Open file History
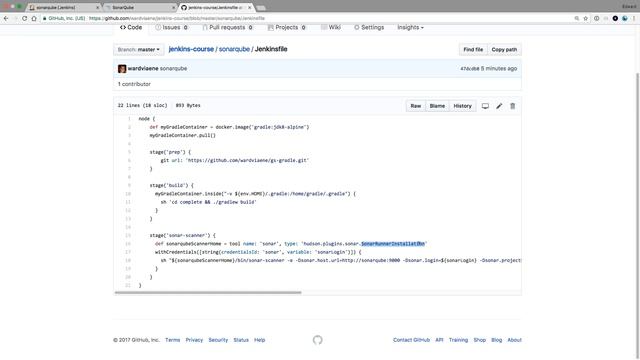This screenshot has height=360, width=640. (462, 106)
